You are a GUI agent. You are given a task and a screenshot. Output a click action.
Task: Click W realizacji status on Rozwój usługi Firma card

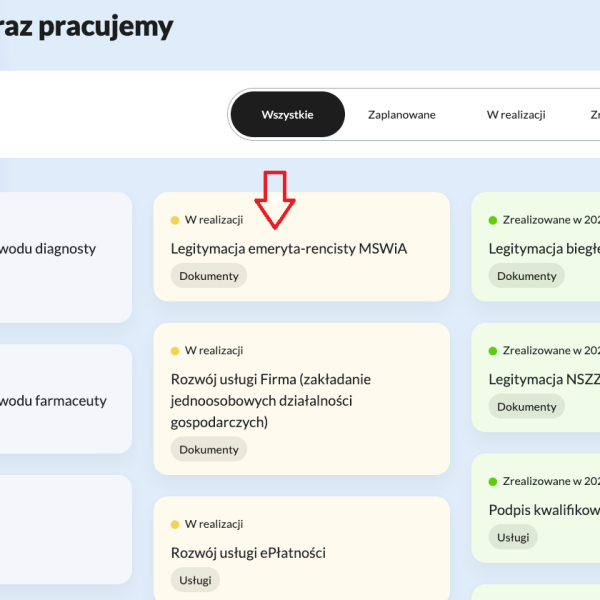coord(214,351)
